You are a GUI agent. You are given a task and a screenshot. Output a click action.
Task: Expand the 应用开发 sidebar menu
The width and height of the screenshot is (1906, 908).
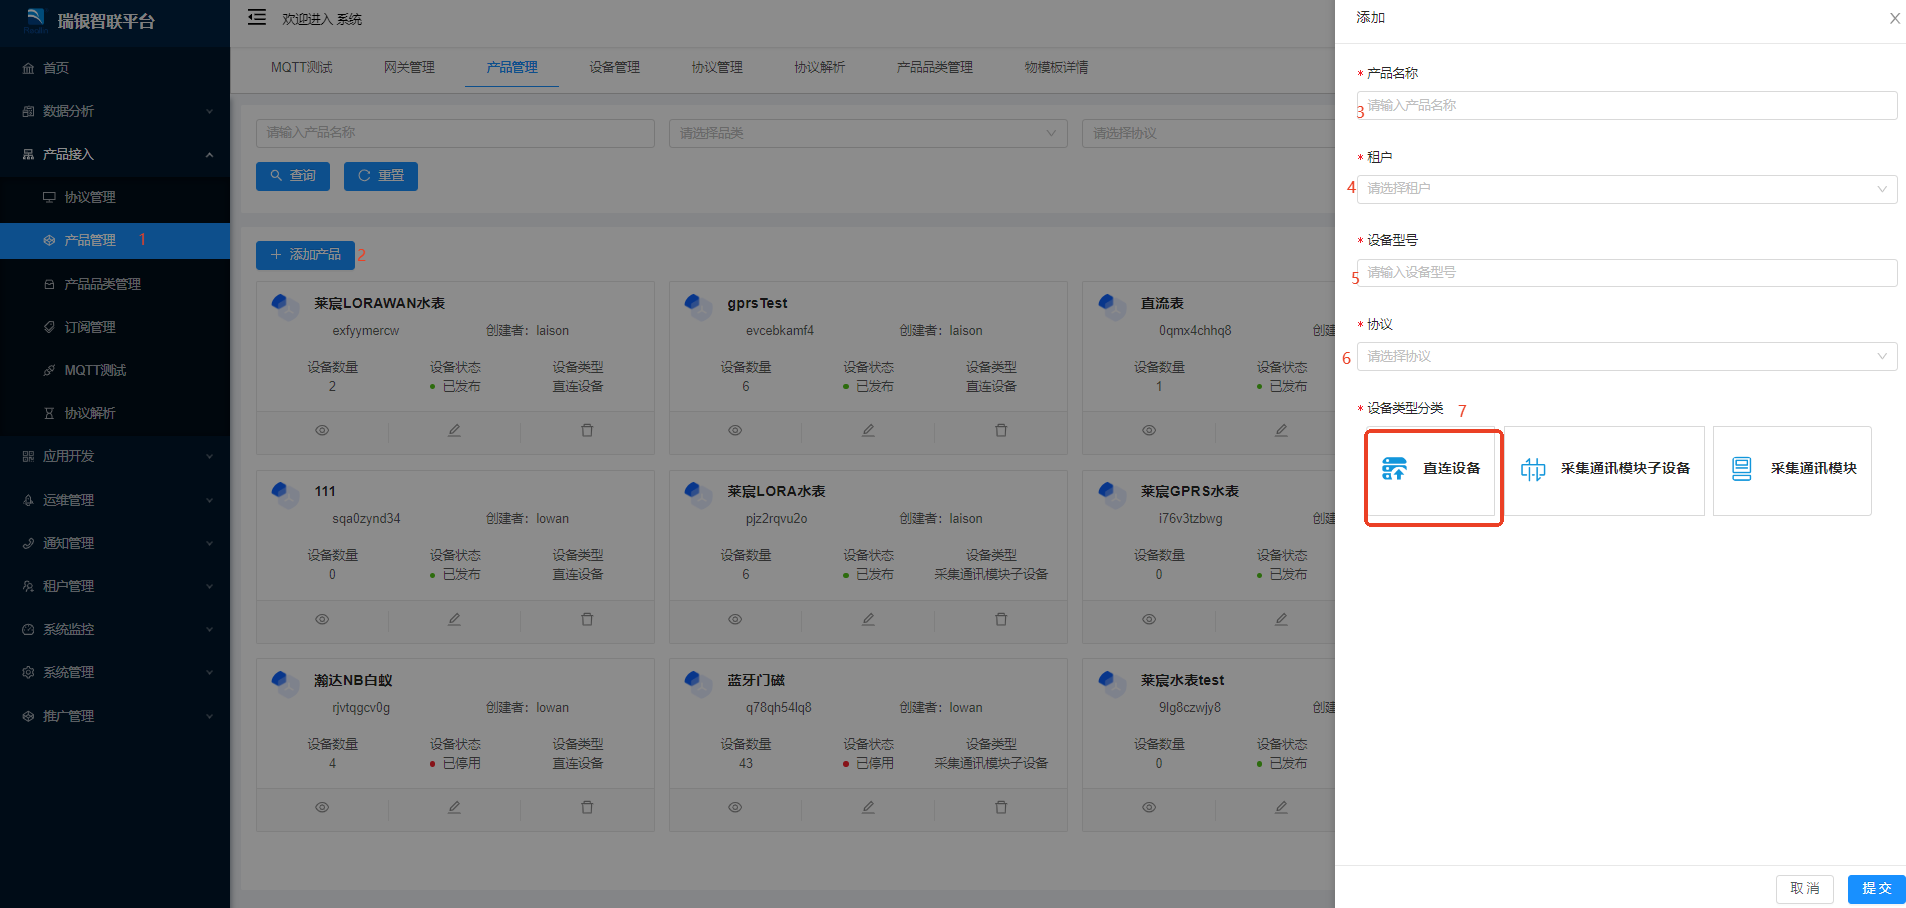115,456
